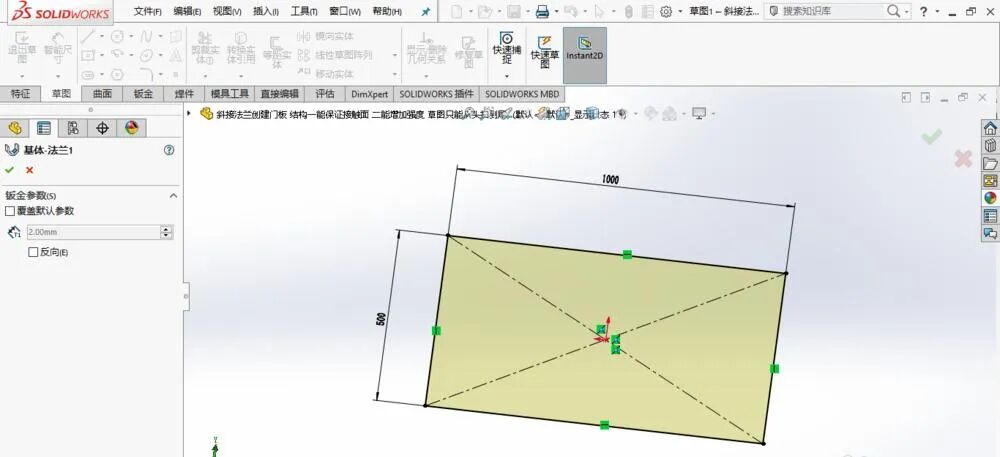
Task: Click the 智能尺寸 (Smart Dimension) icon
Action: 58,49
